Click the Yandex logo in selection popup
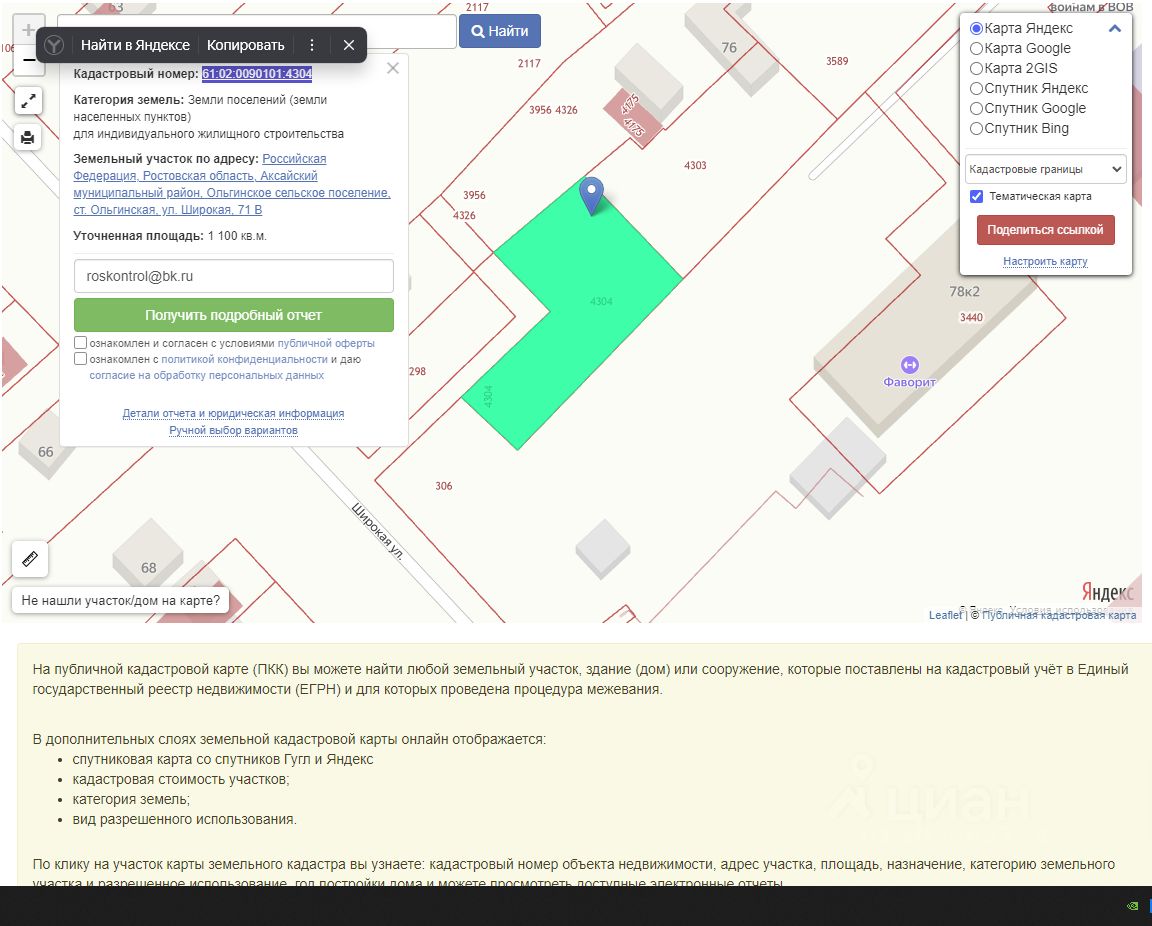The image size is (1152, 926). pos(54,45)
